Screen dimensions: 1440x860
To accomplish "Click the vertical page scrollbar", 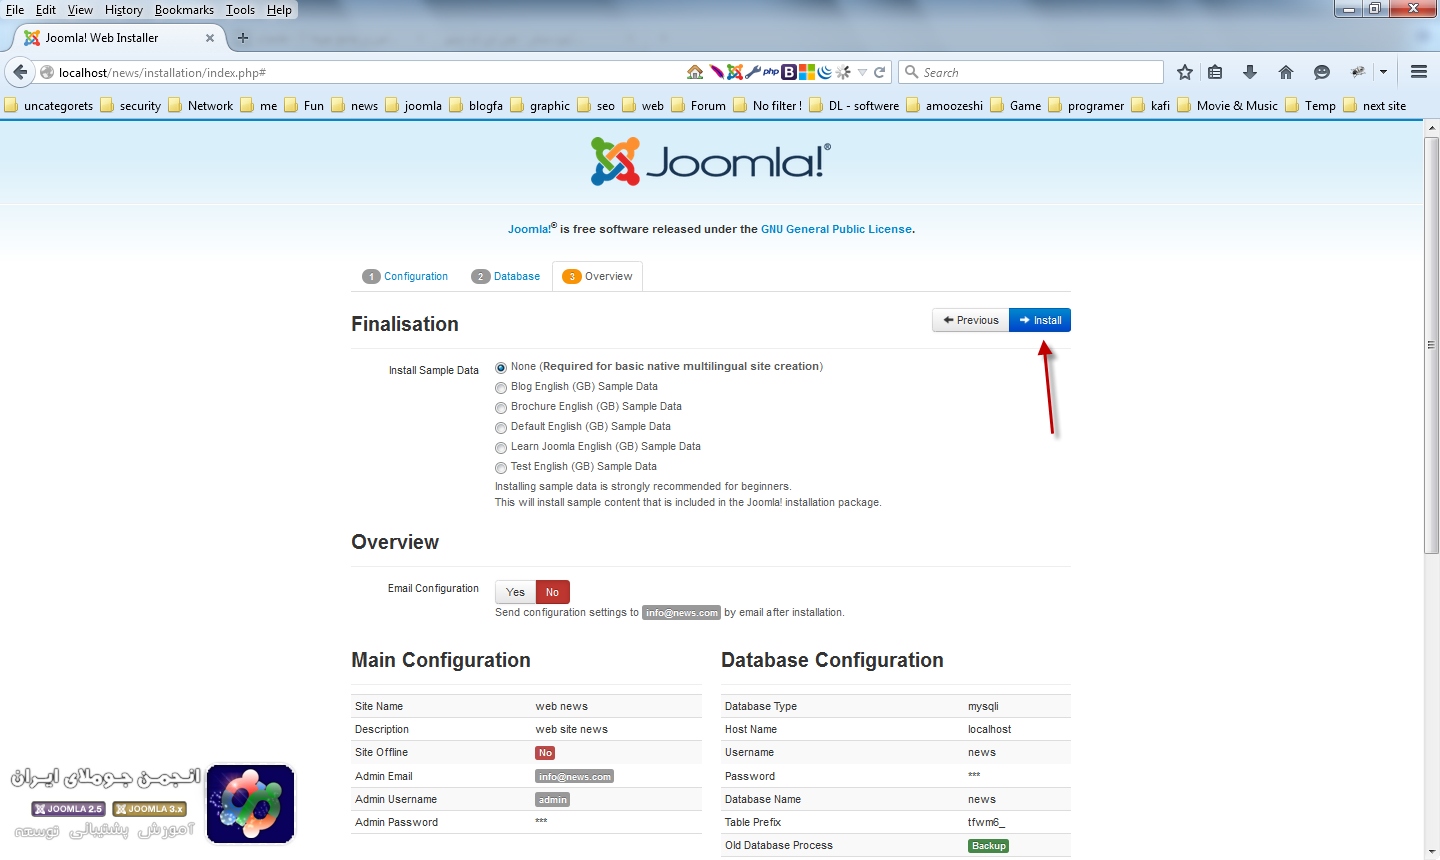I will click(1431, 345).
